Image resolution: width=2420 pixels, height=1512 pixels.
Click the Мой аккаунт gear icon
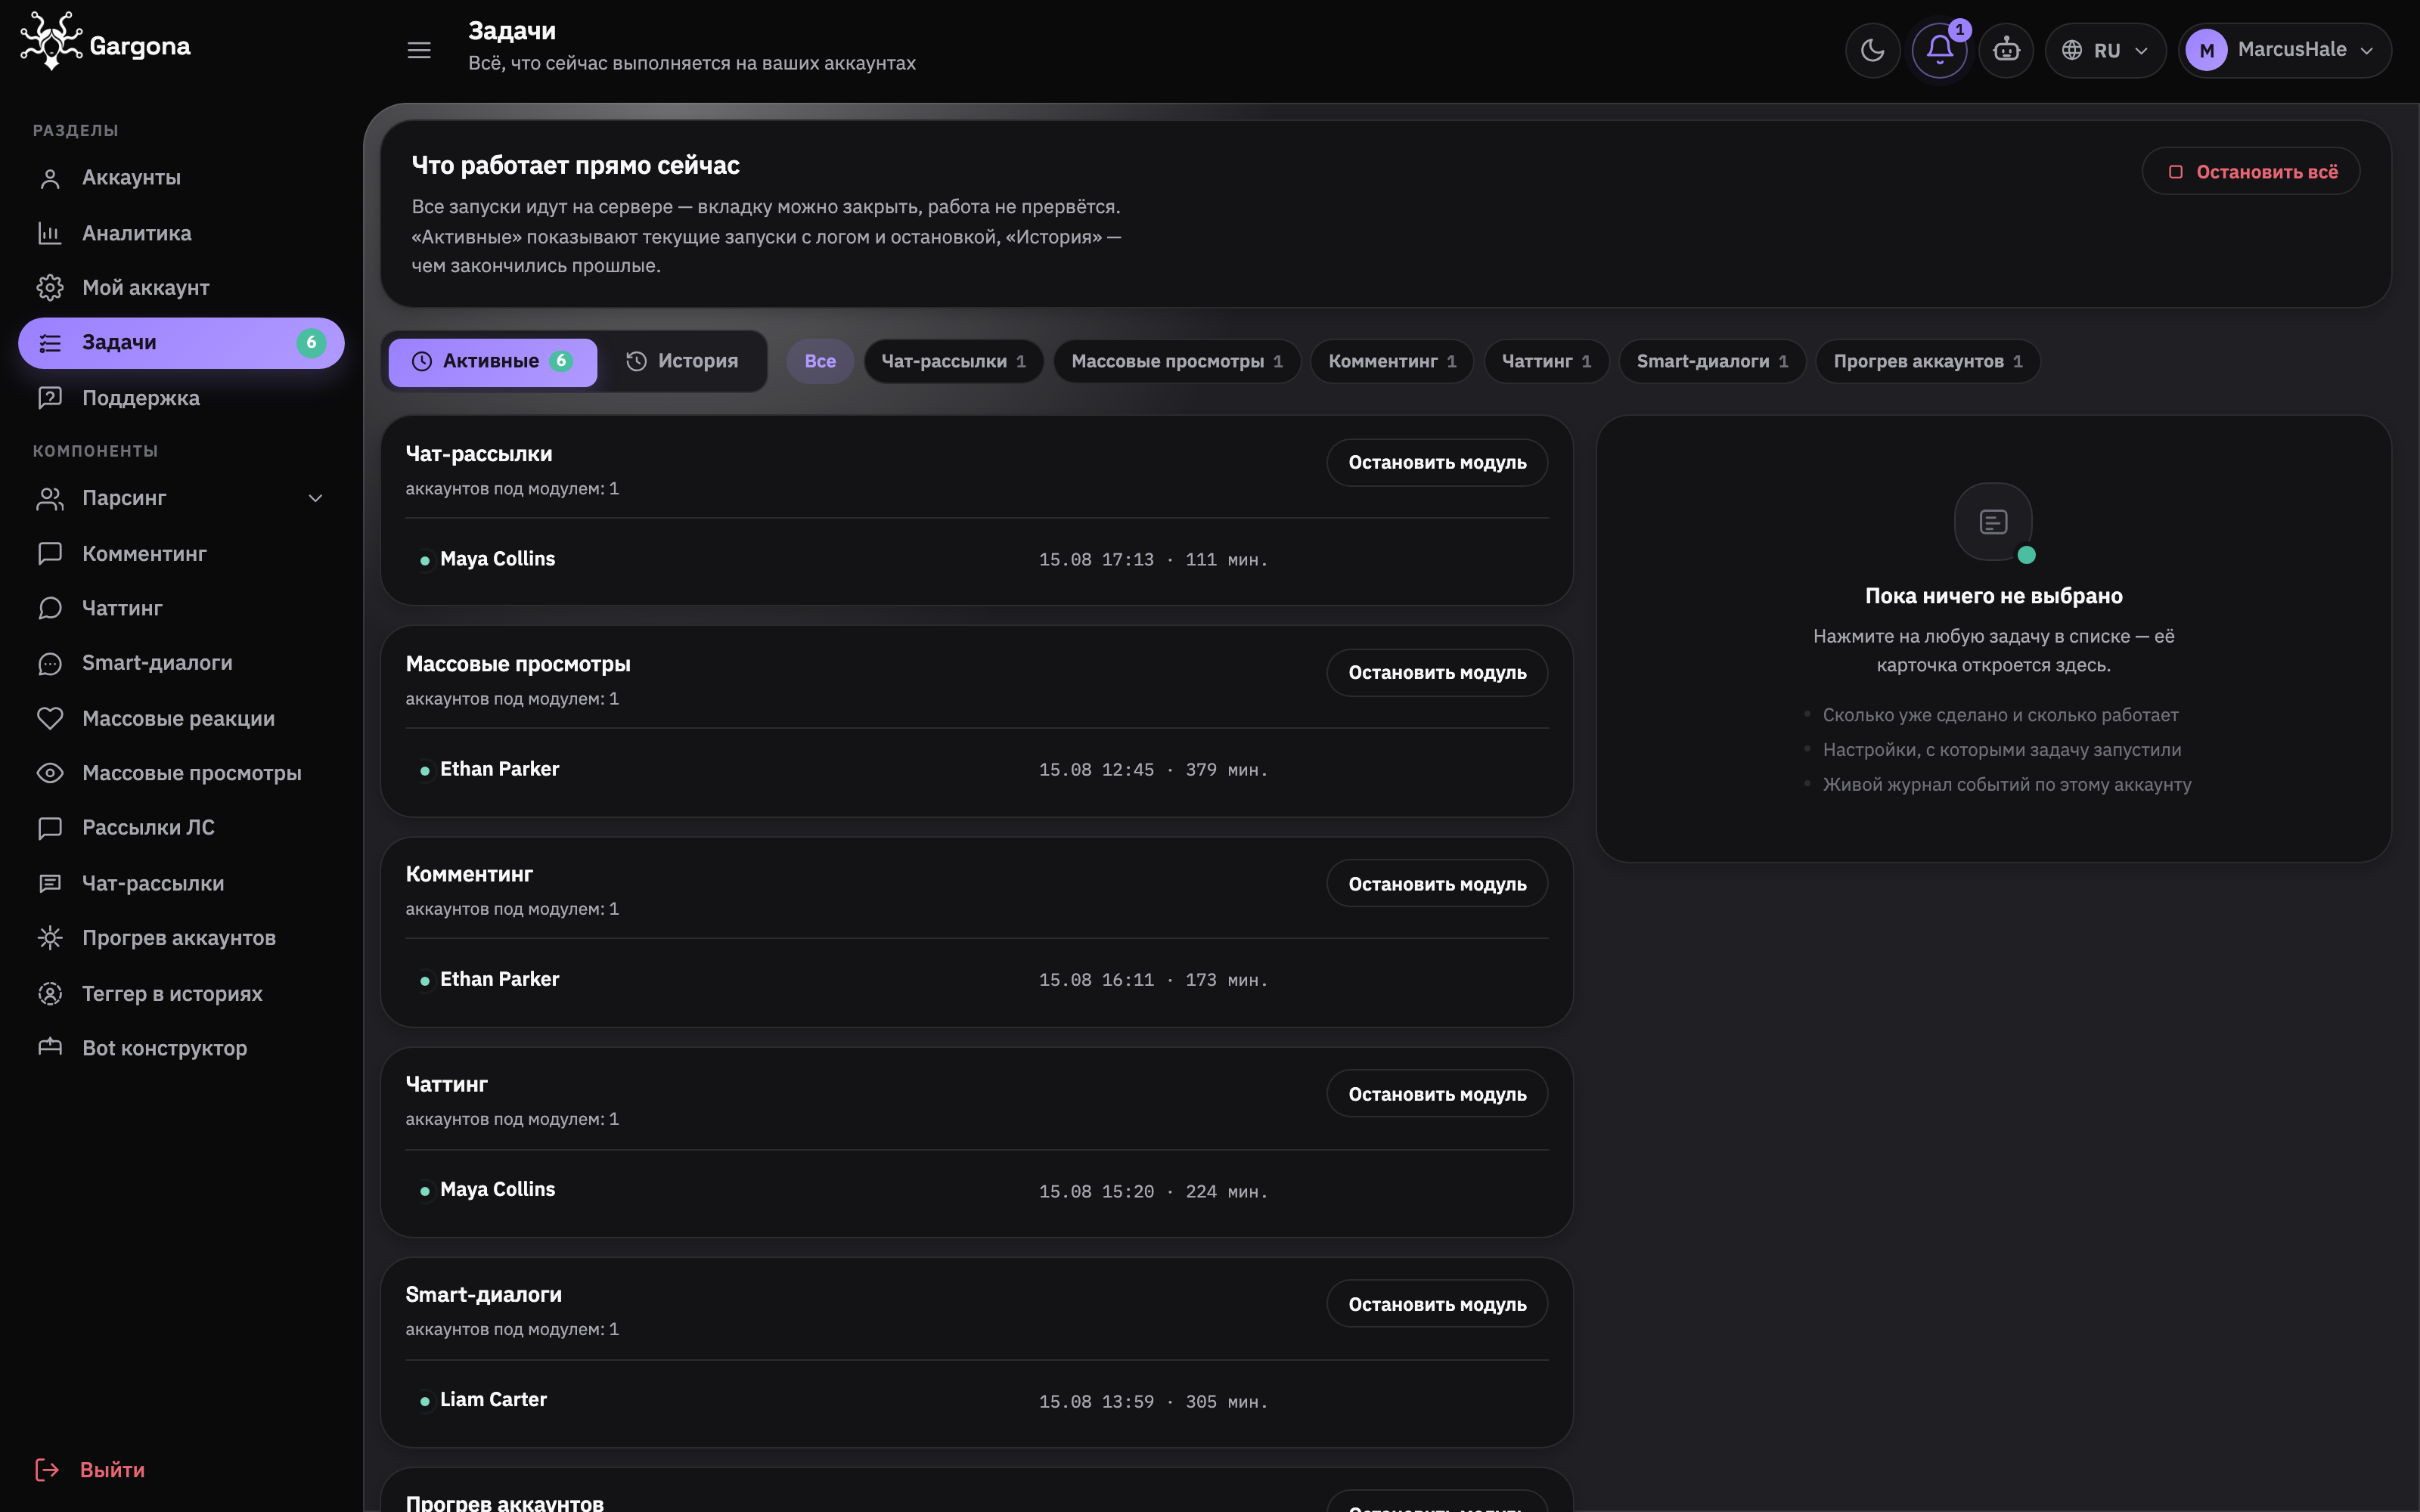click(50, 288)
